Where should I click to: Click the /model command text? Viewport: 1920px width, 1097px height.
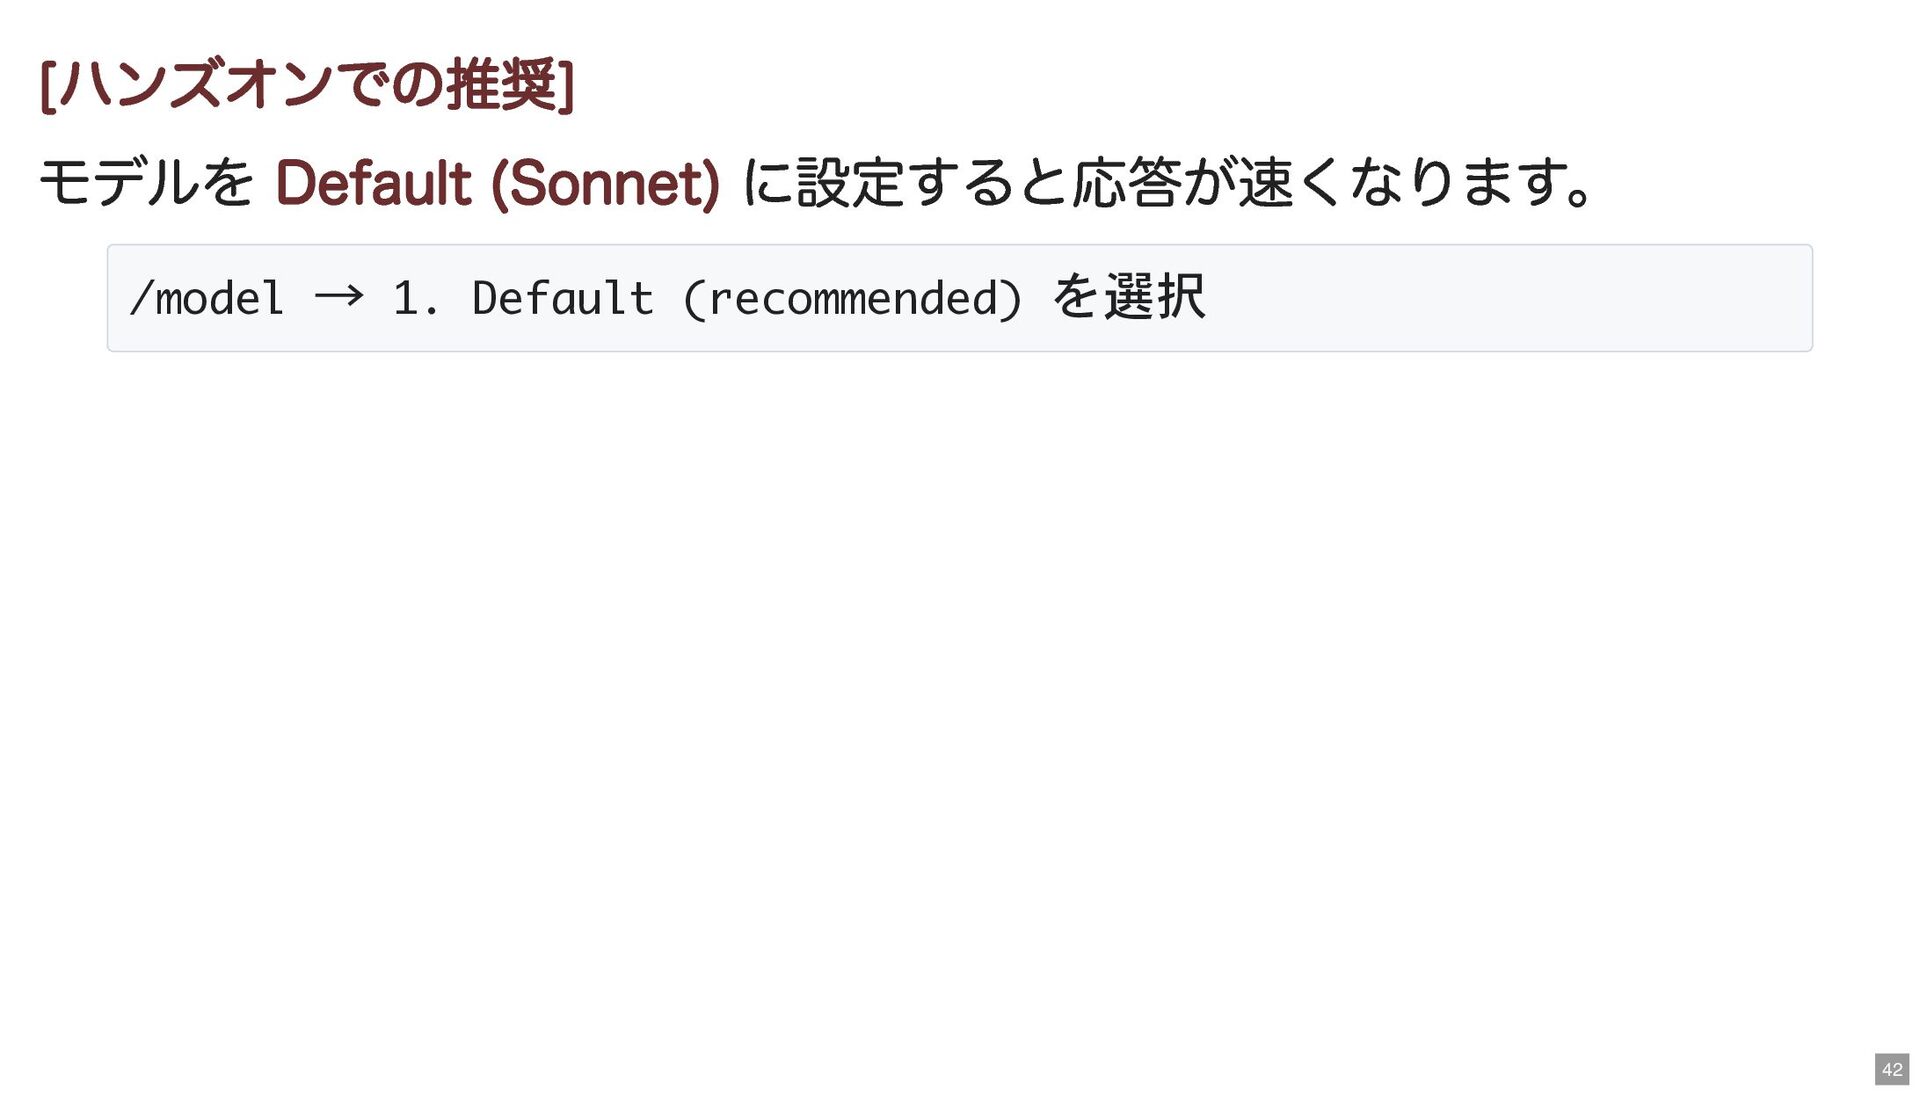point(206,298)
